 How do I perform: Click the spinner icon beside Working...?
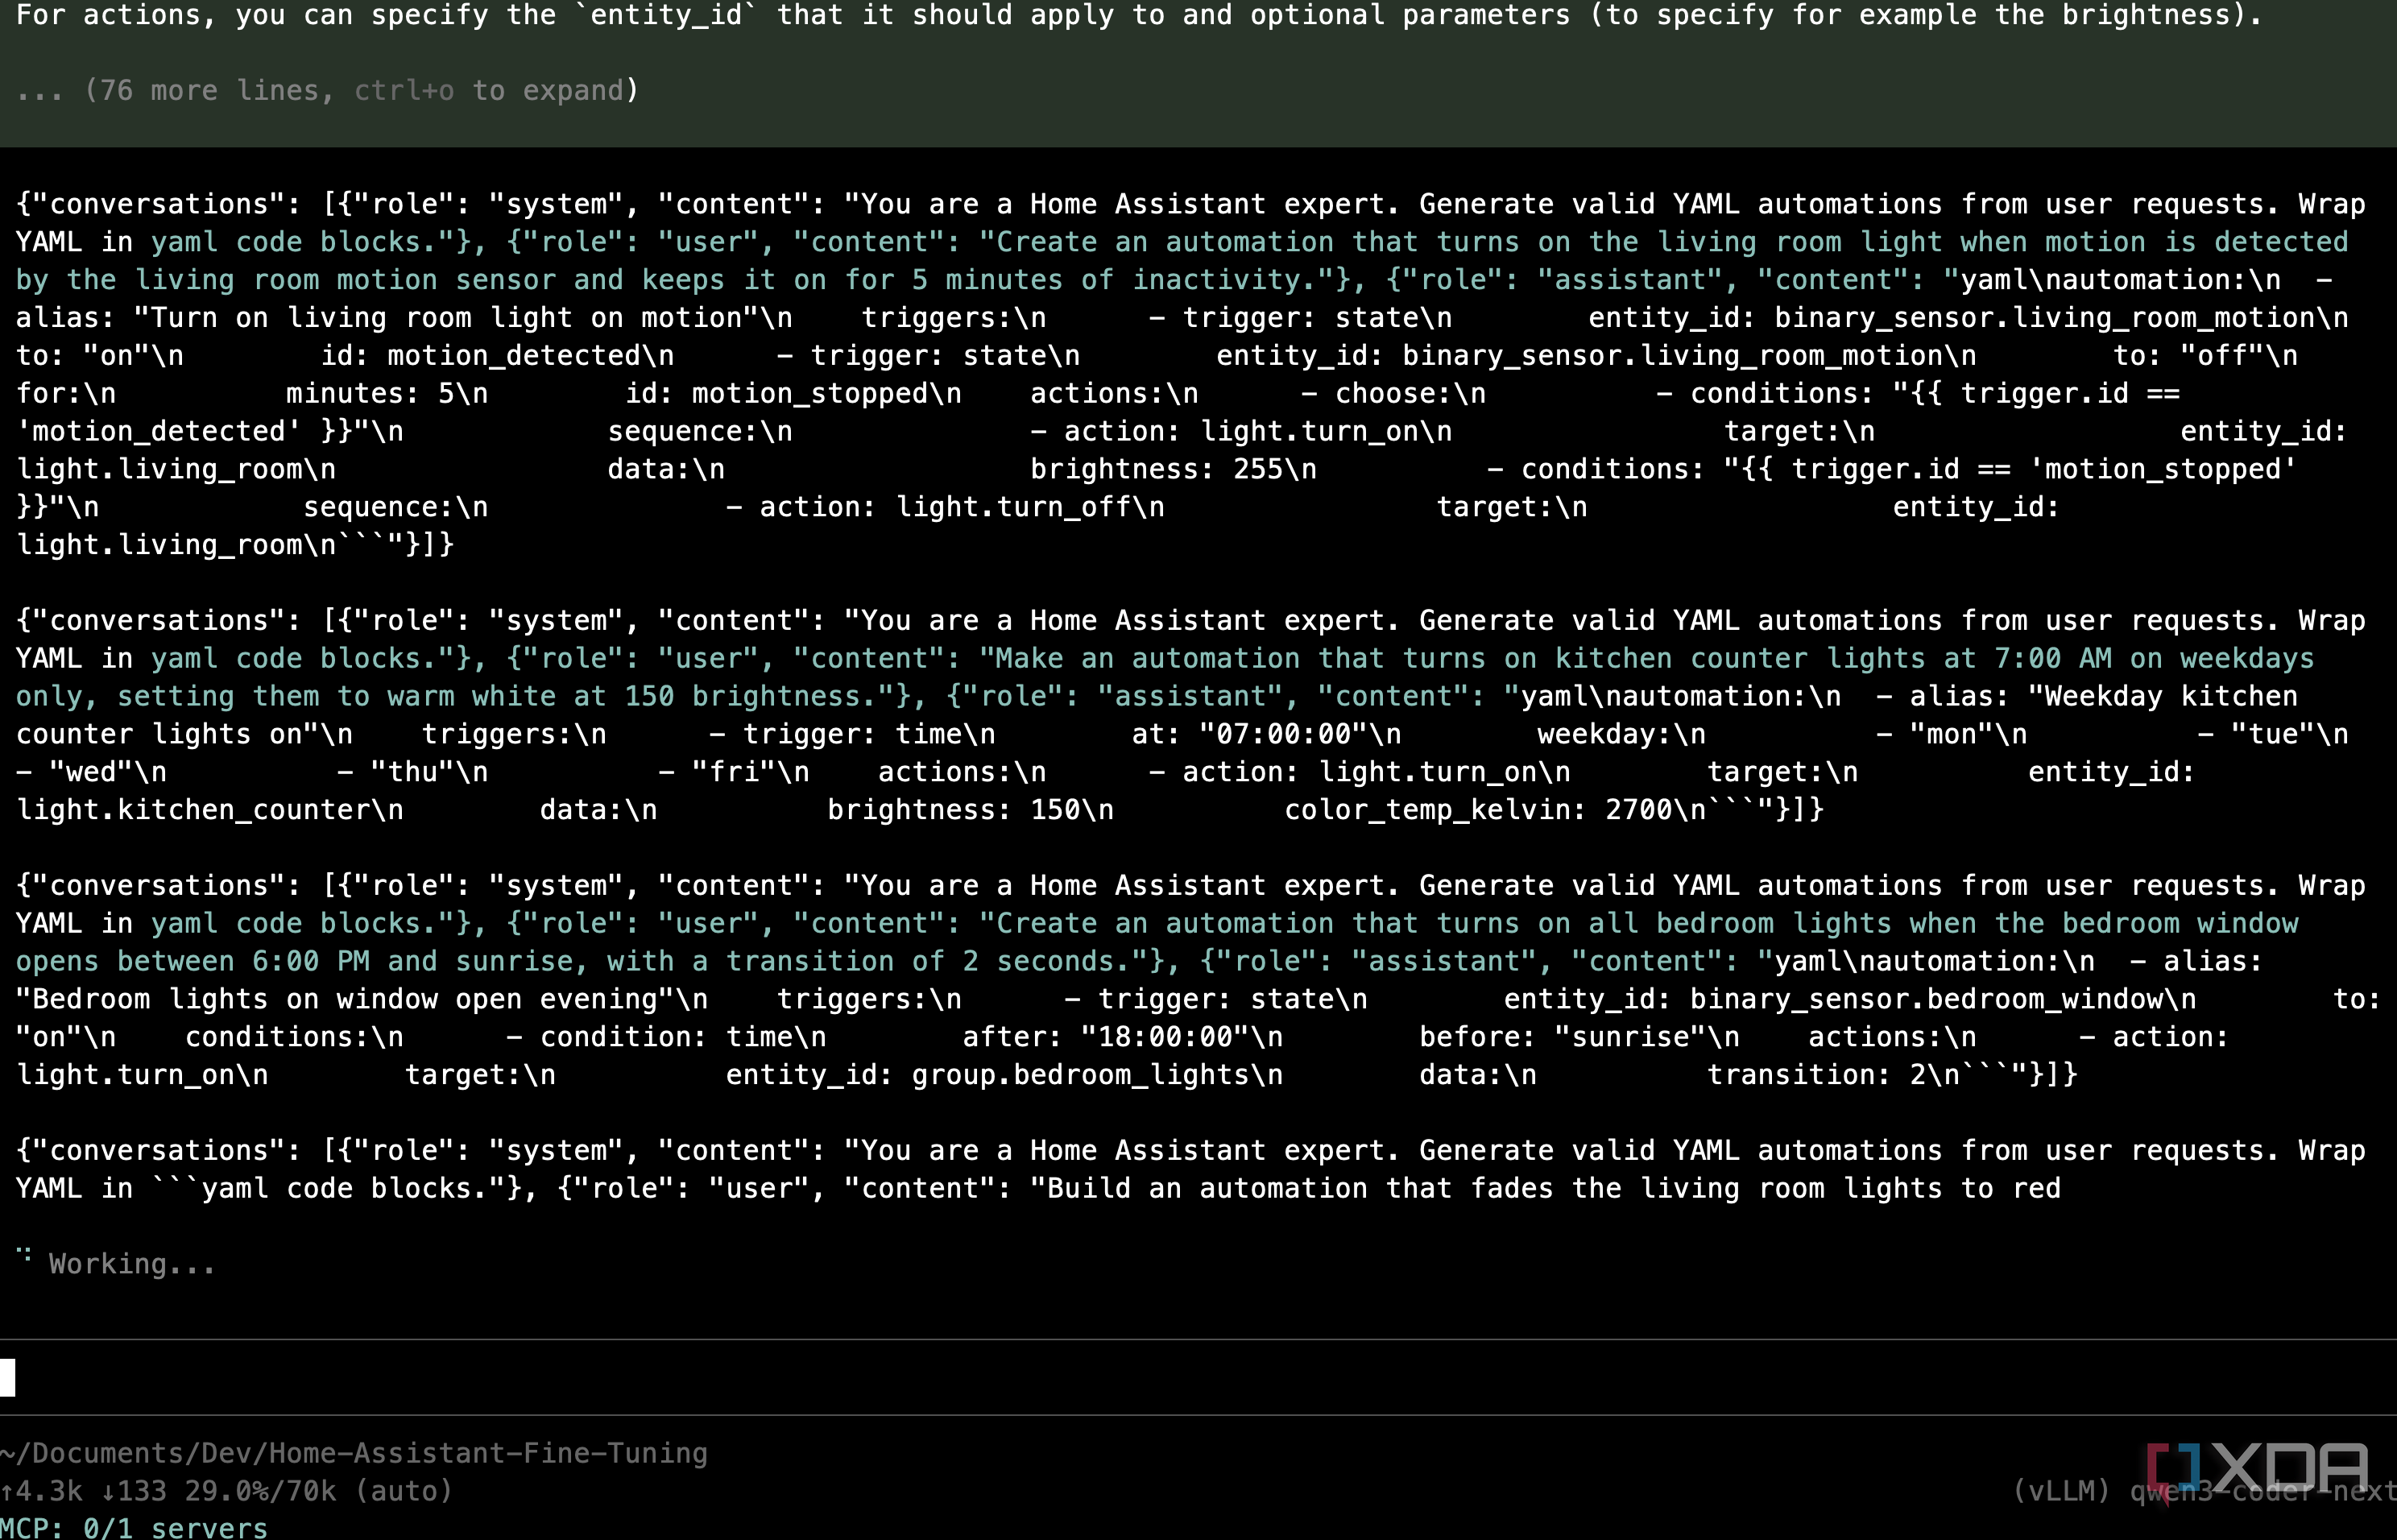pos(24,1255)
